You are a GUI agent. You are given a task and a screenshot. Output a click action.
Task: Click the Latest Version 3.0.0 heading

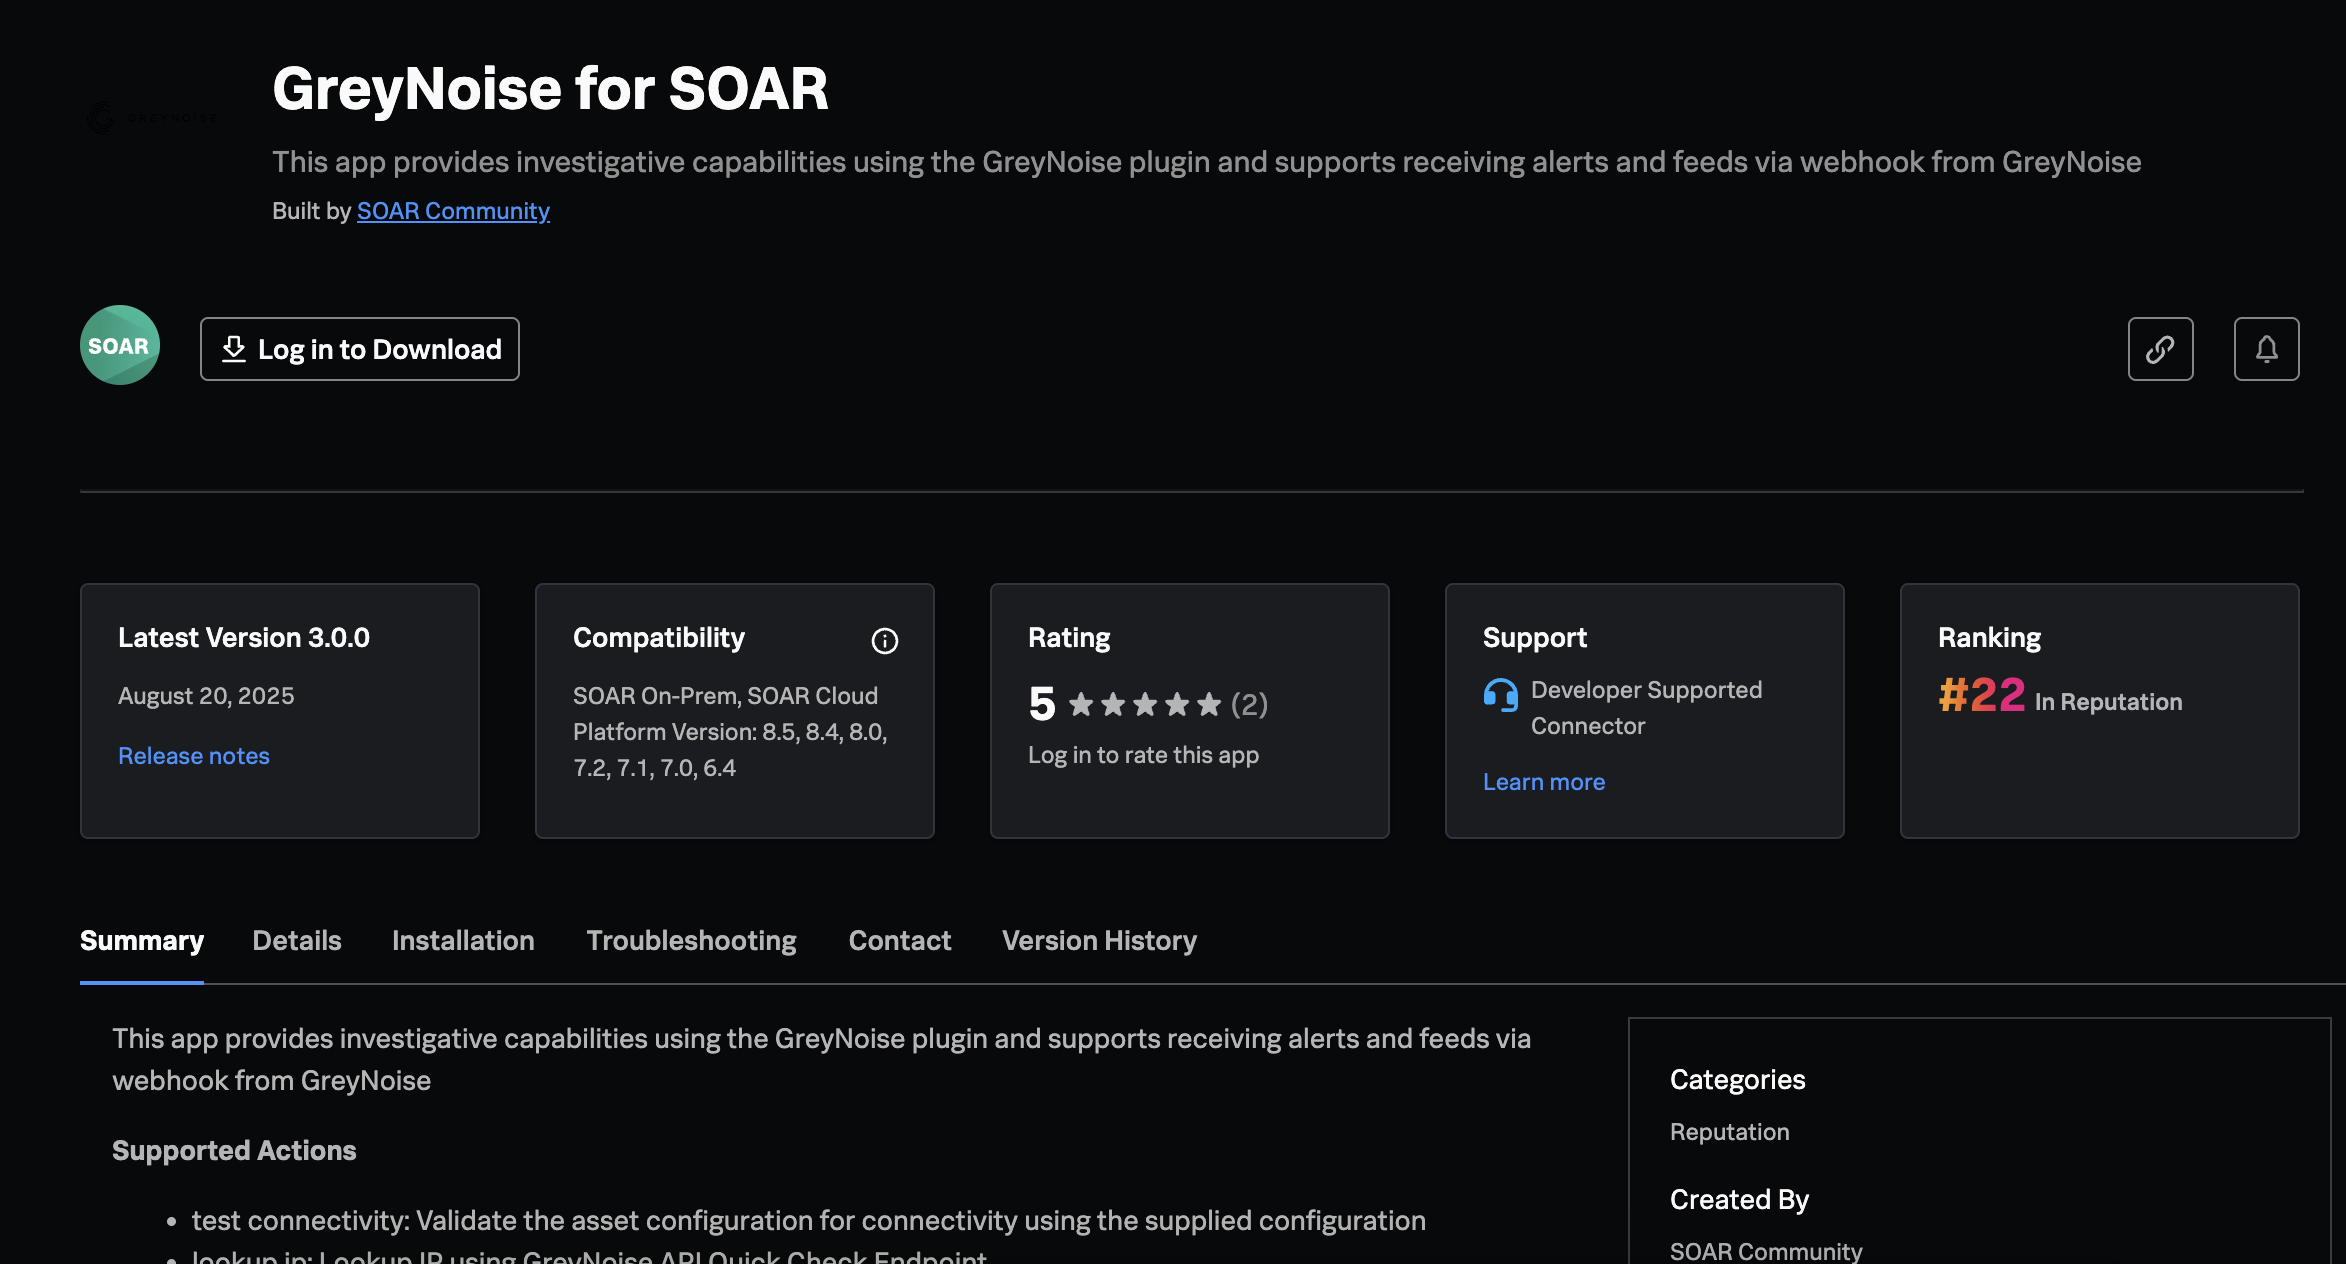pyautogui.click(x=244, y=638)
